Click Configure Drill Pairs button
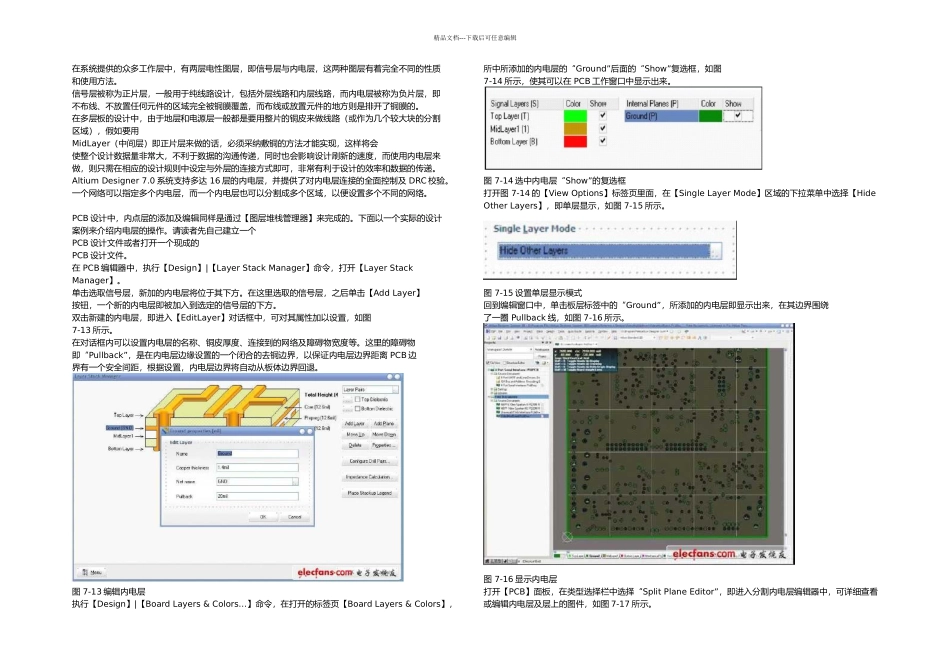Viewport: 950px width, 672px height. click(x=369, y=461)
